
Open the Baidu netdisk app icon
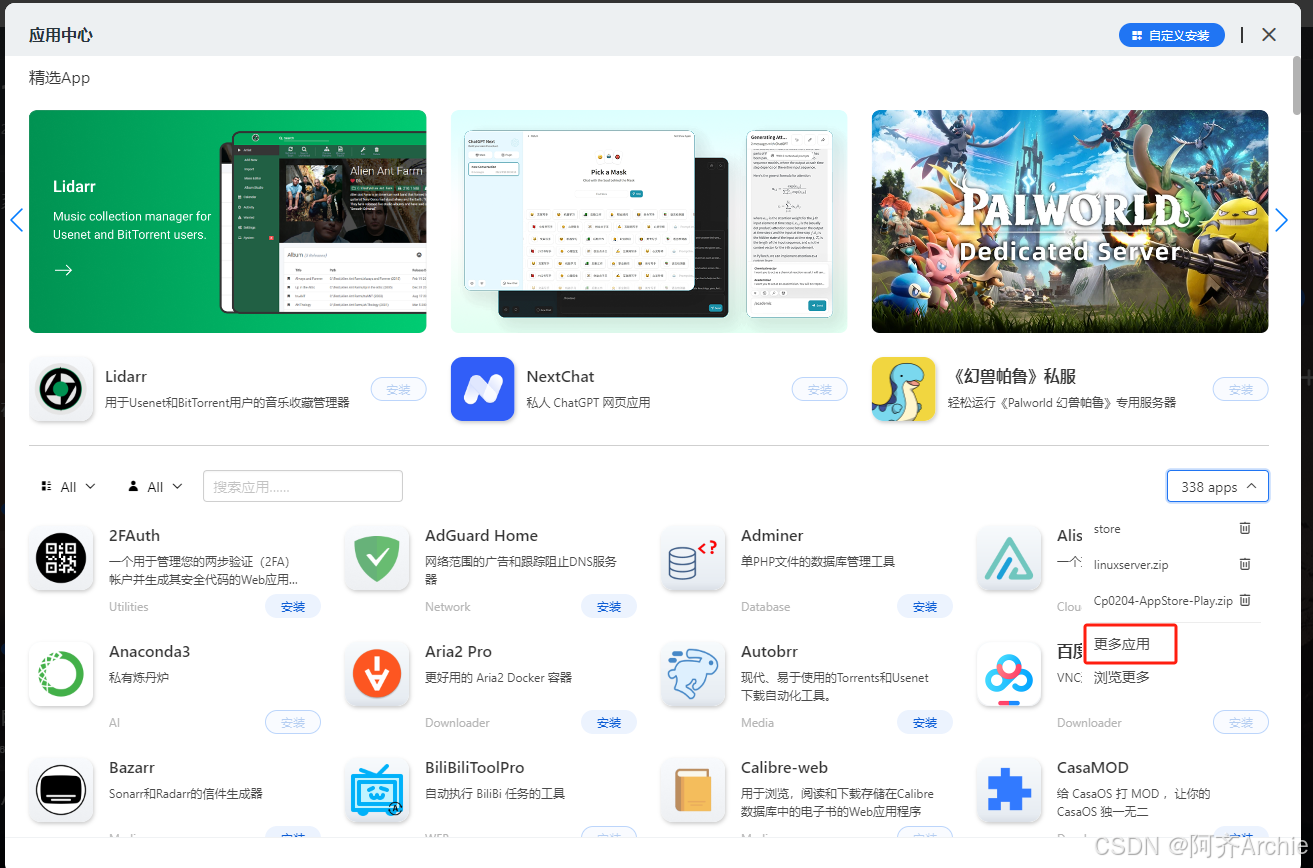tap(1009, 674)
